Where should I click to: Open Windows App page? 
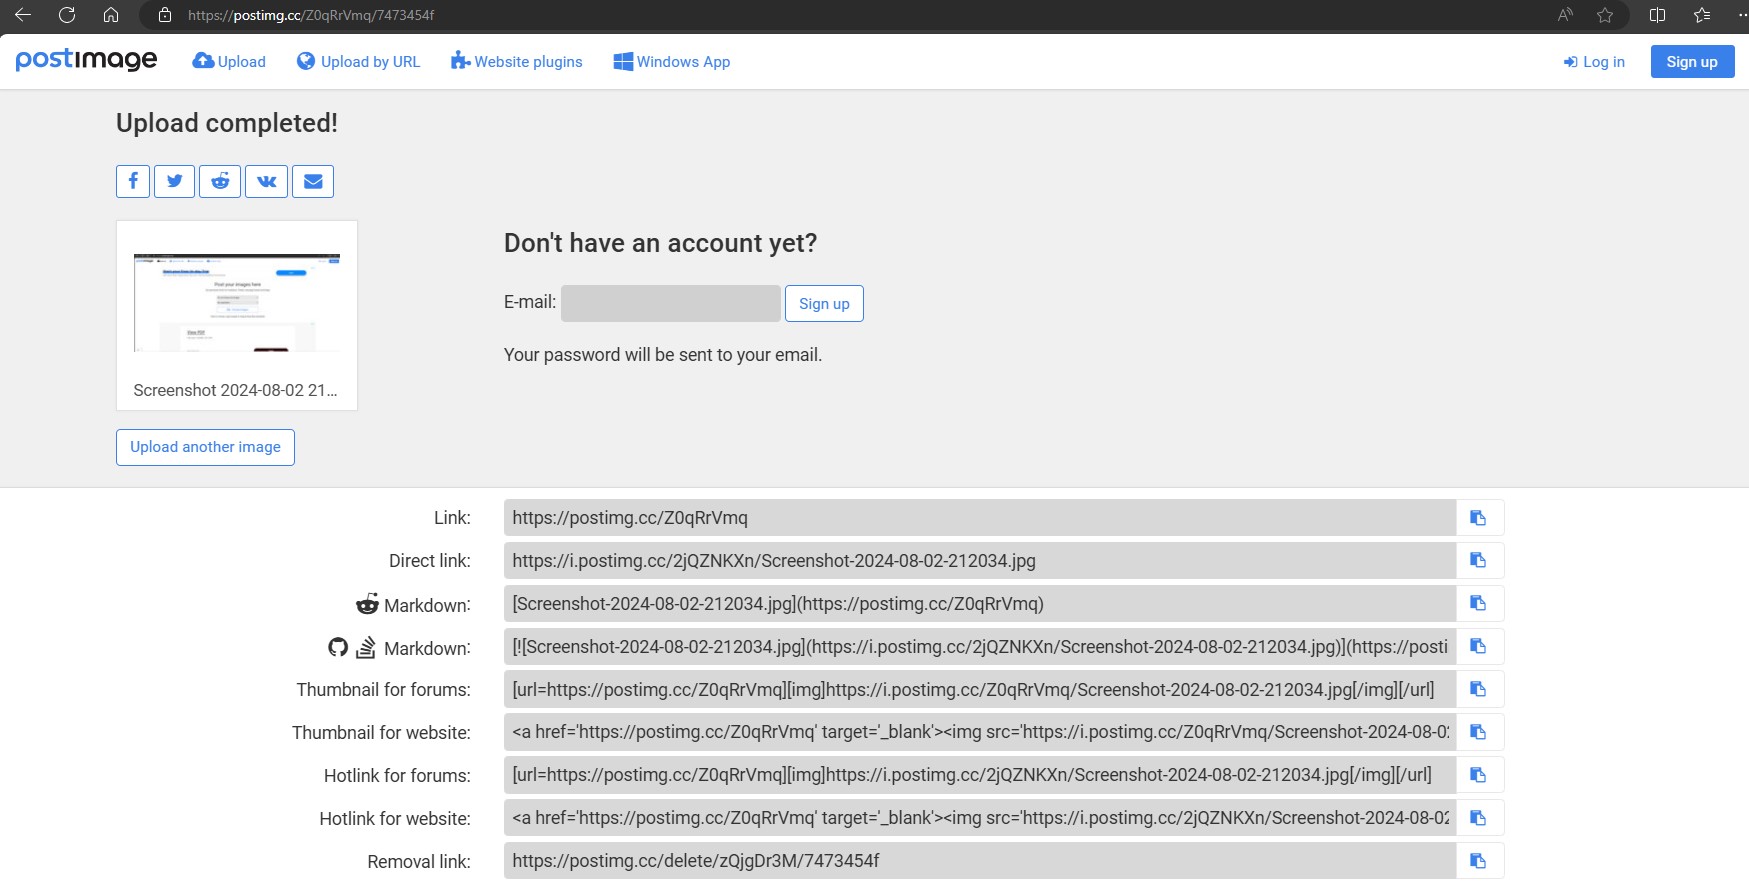click(672, 61)
